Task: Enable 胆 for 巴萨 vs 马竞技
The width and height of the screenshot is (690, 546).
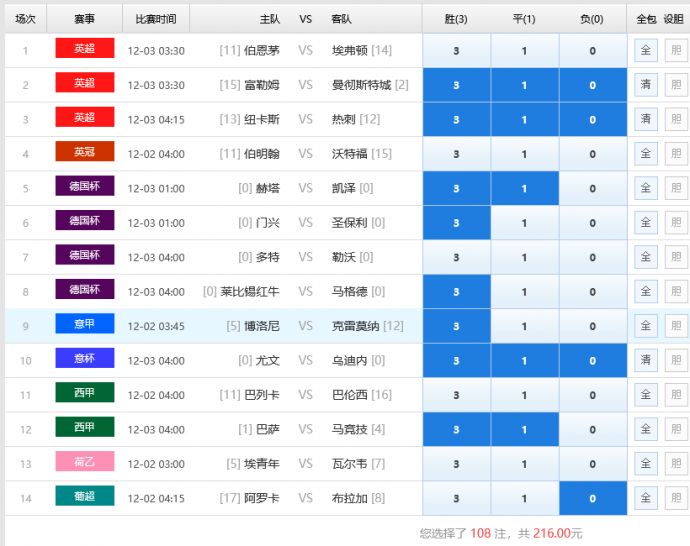Action: pyautogui.click(x=676, y=429)
